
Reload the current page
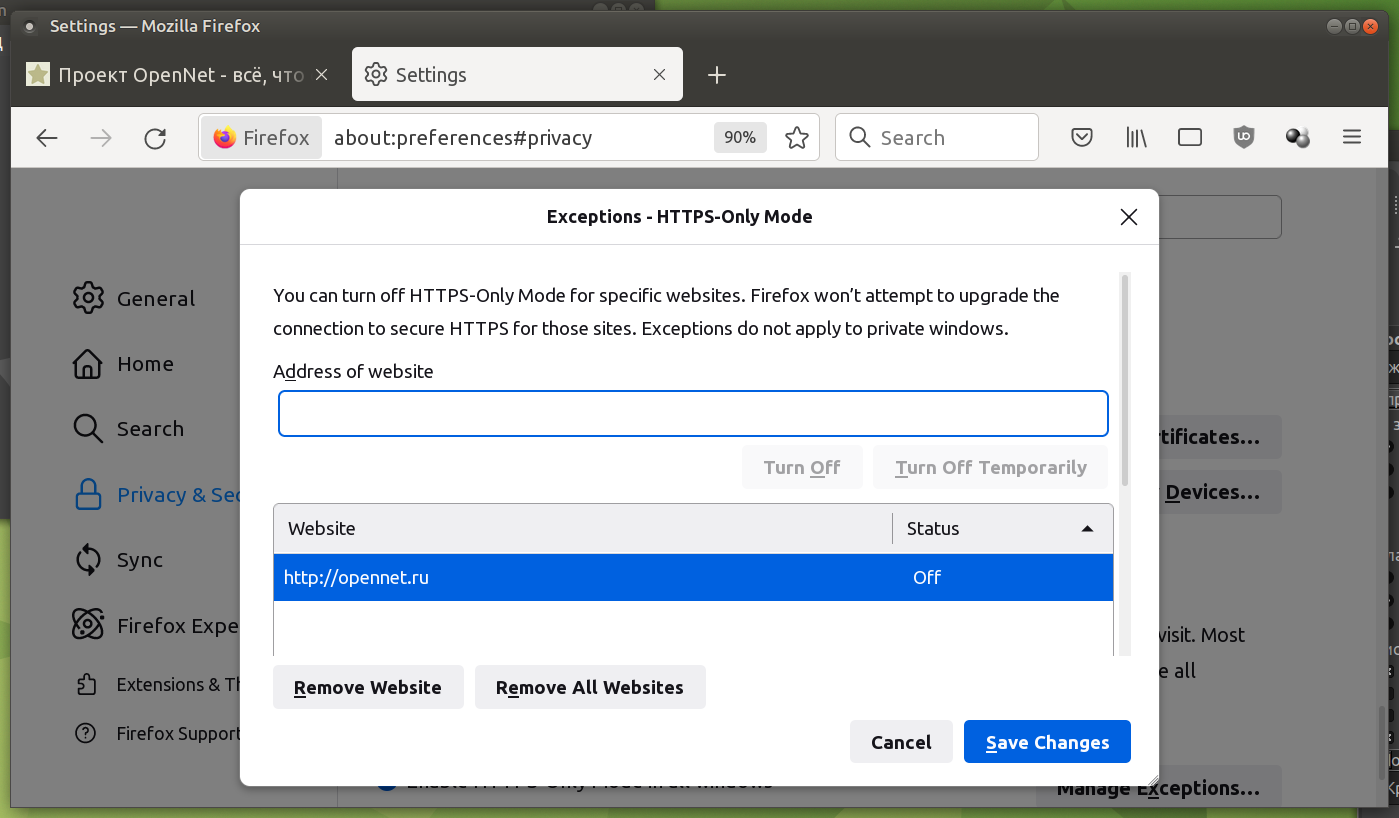(155, 138)
